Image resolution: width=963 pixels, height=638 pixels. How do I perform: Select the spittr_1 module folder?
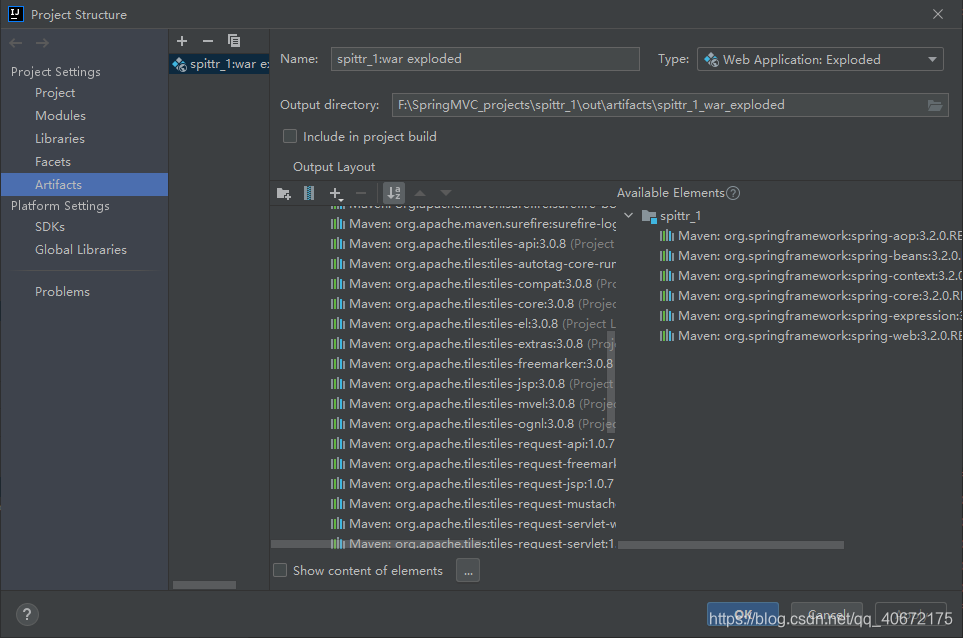point(672,216)
